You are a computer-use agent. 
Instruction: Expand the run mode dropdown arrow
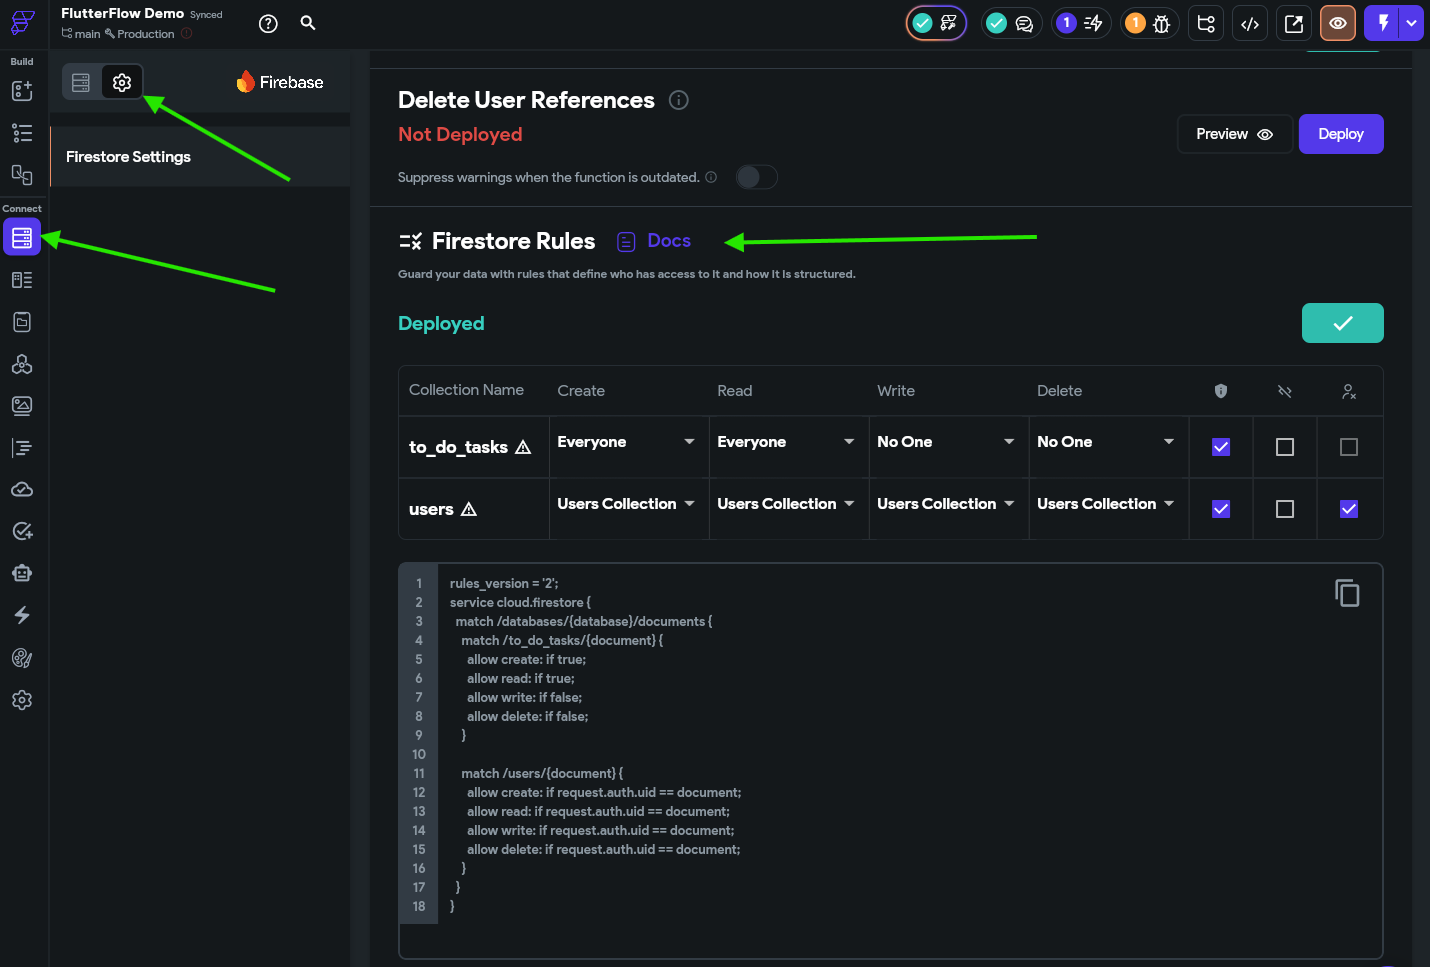point(1412,23)
